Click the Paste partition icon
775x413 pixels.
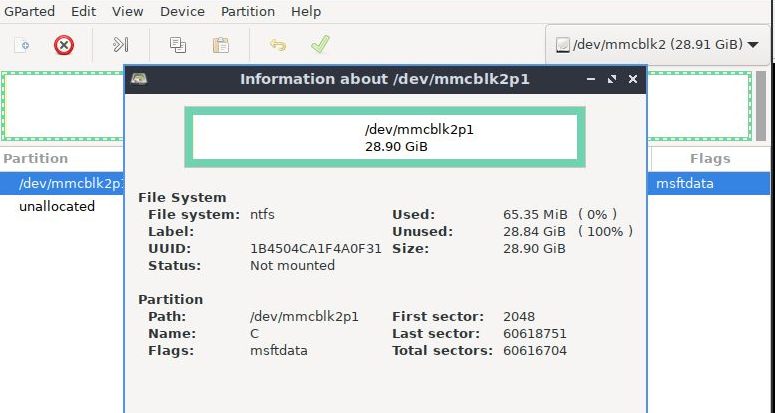tap(221, 45)
